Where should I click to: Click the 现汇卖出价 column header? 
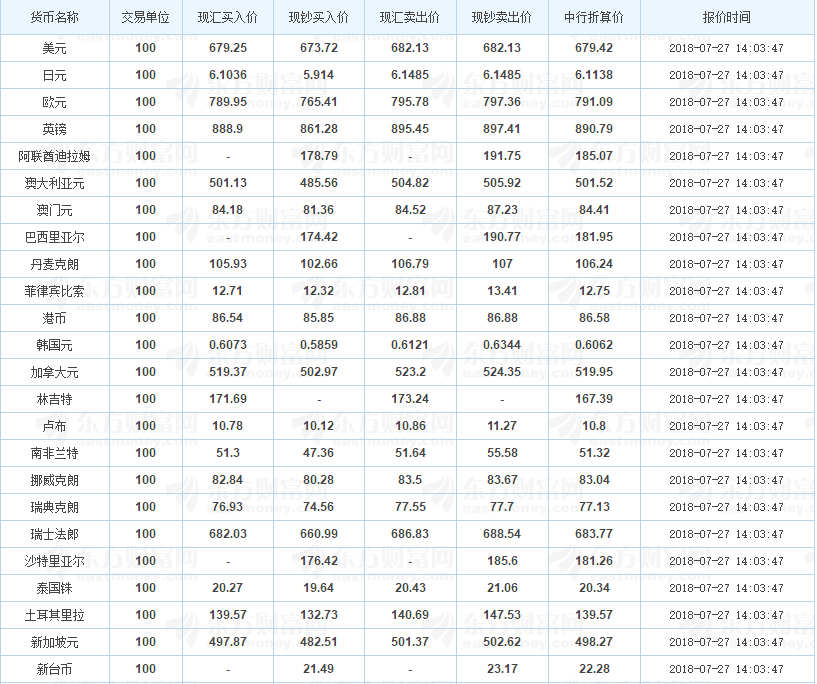click(410, 18)
